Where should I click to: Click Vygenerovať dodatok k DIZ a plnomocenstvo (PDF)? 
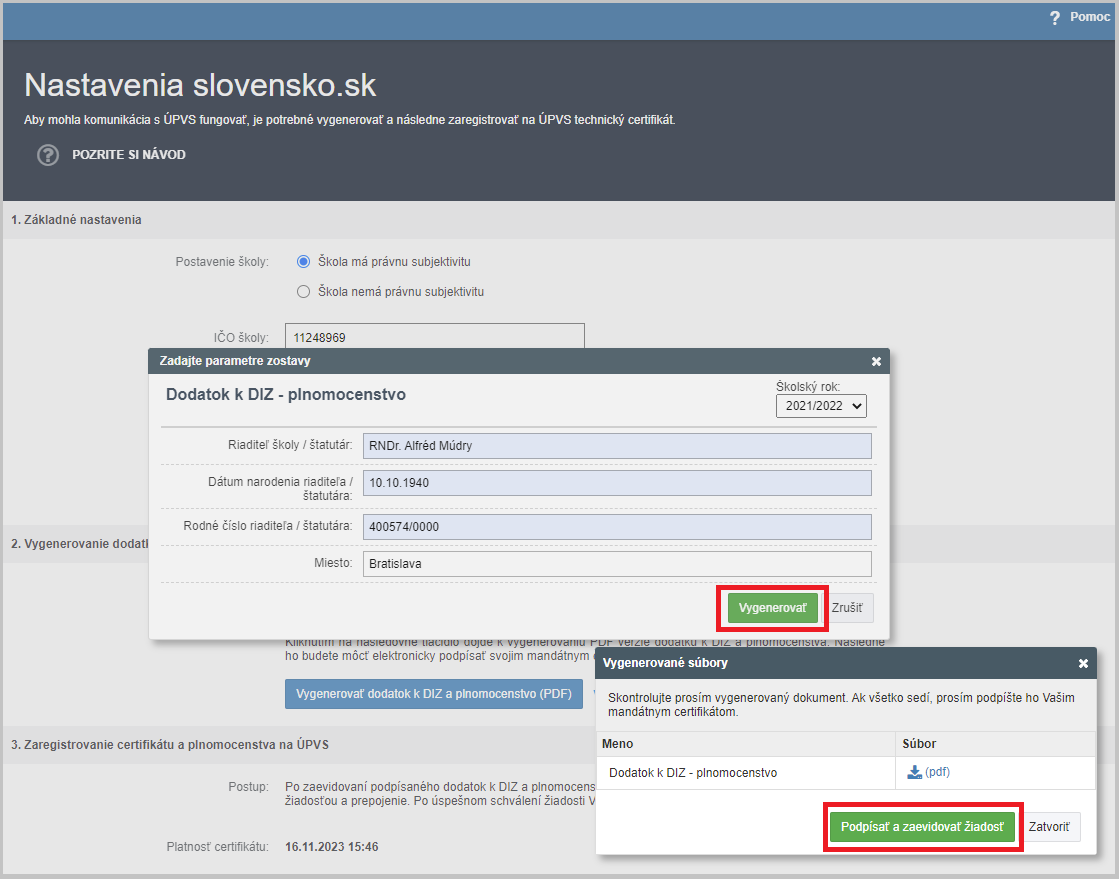click(x=434, y=693)
